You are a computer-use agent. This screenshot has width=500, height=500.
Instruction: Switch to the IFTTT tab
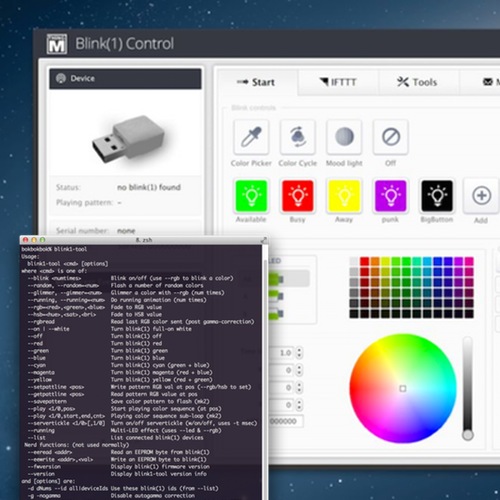tap(338, 82)
